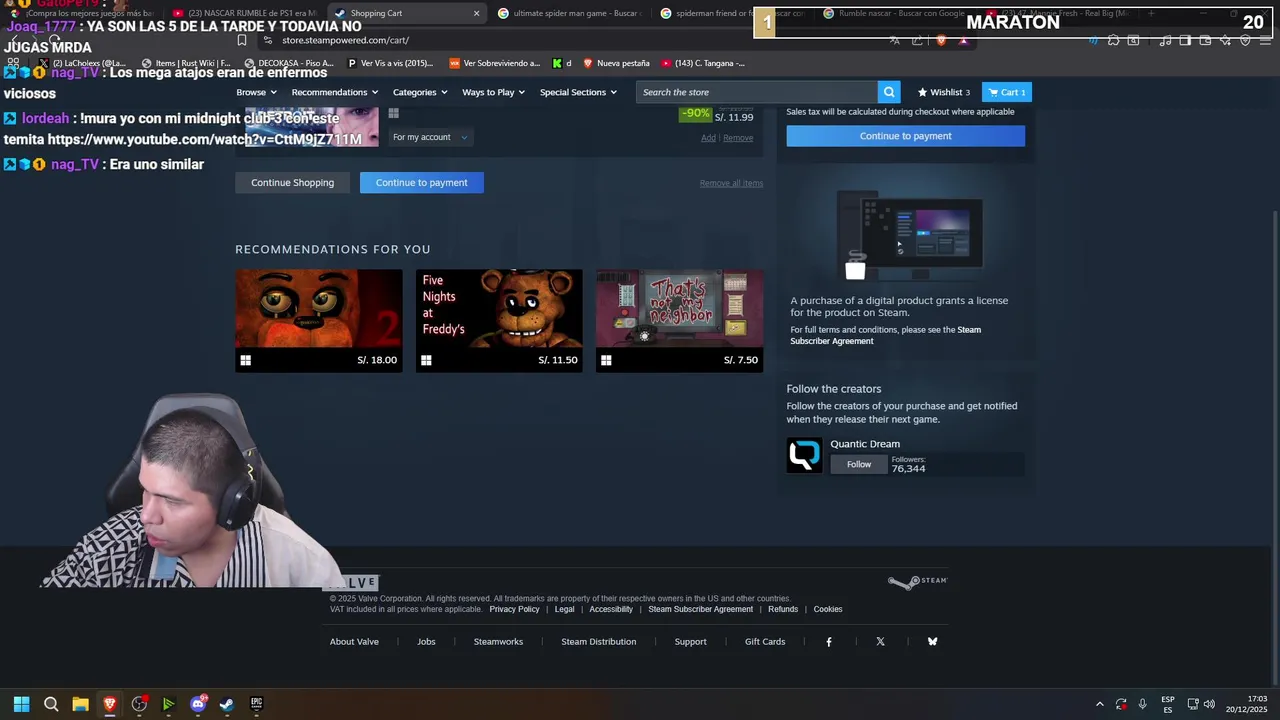Click the Quantic Dream creator logo

[804, 456]
